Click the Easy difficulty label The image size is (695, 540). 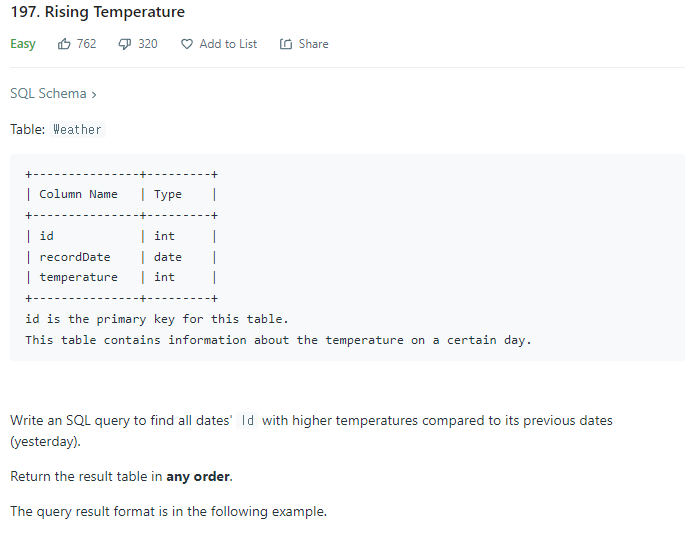(x=23, y=44)
